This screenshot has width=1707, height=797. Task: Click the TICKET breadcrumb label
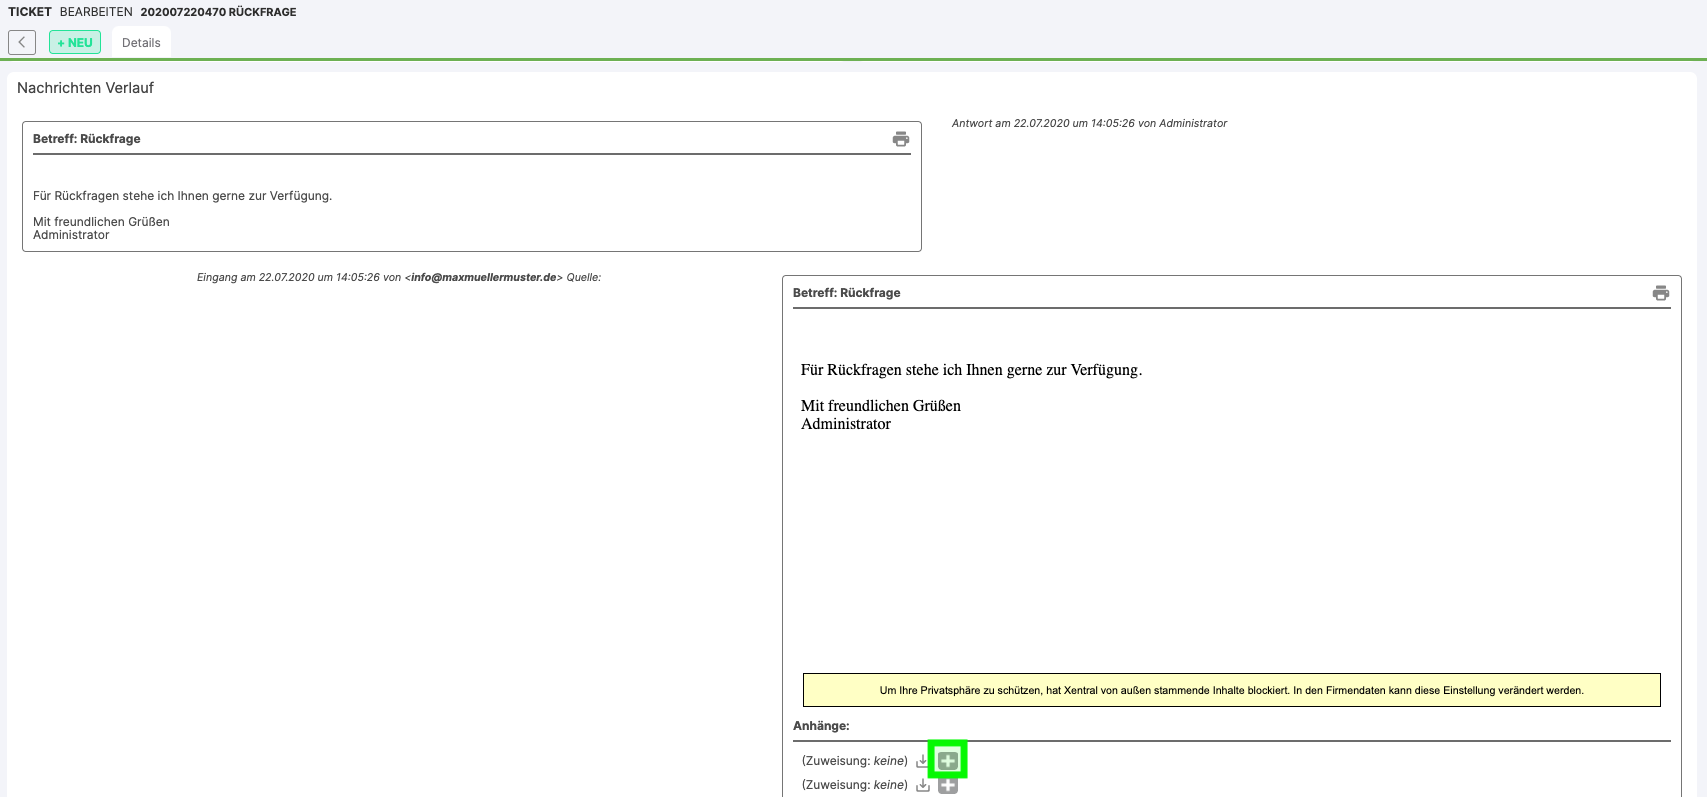30,12
